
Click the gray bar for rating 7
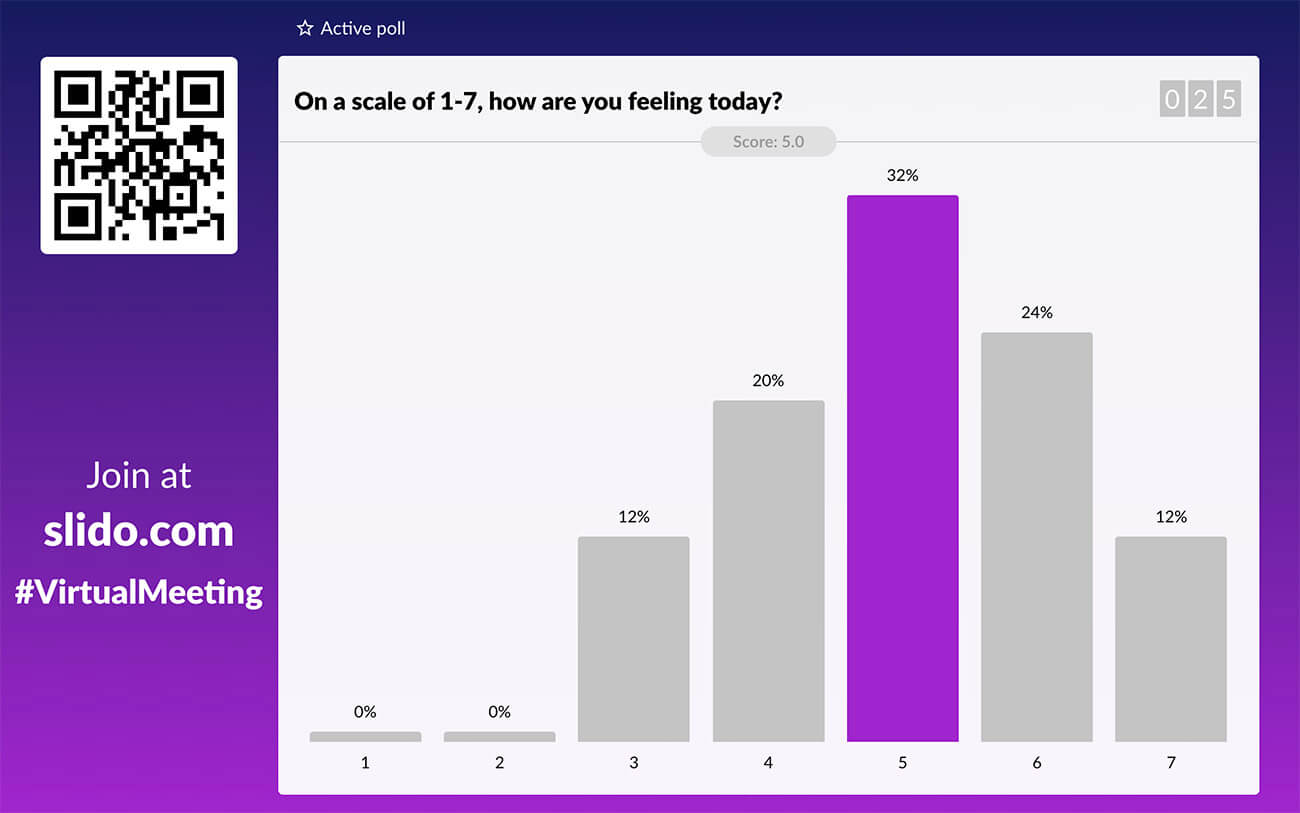click(1170, 639)
